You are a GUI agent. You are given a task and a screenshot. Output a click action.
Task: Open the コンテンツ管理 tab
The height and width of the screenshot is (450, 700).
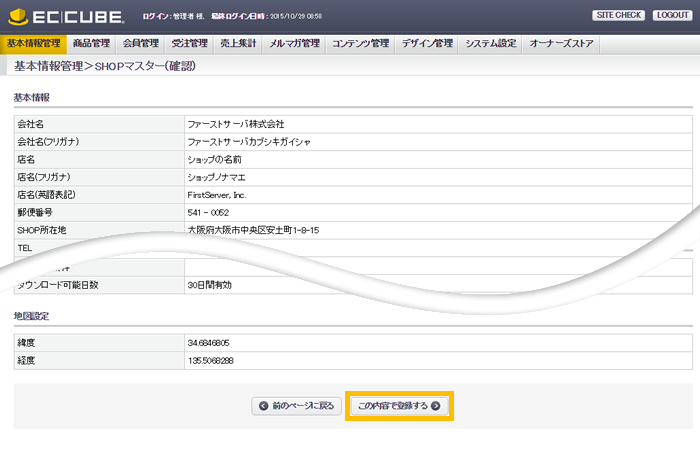coord(360,43)
